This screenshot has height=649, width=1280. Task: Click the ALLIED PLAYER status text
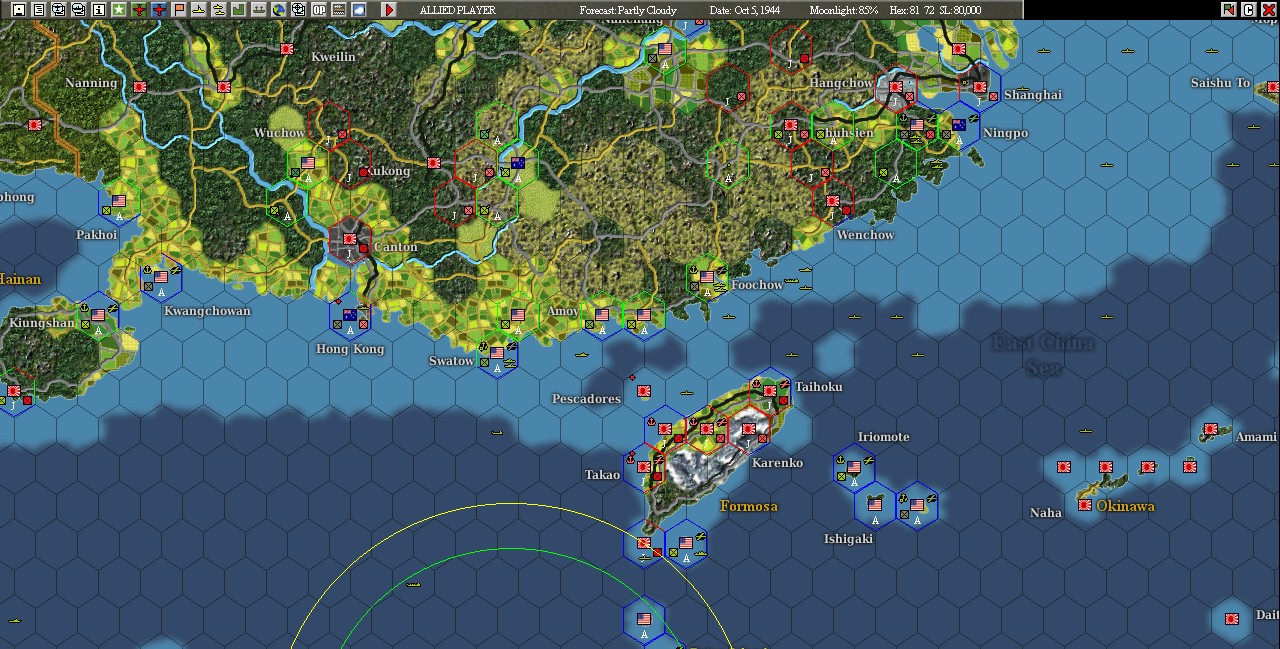click(x=458, y=10)
